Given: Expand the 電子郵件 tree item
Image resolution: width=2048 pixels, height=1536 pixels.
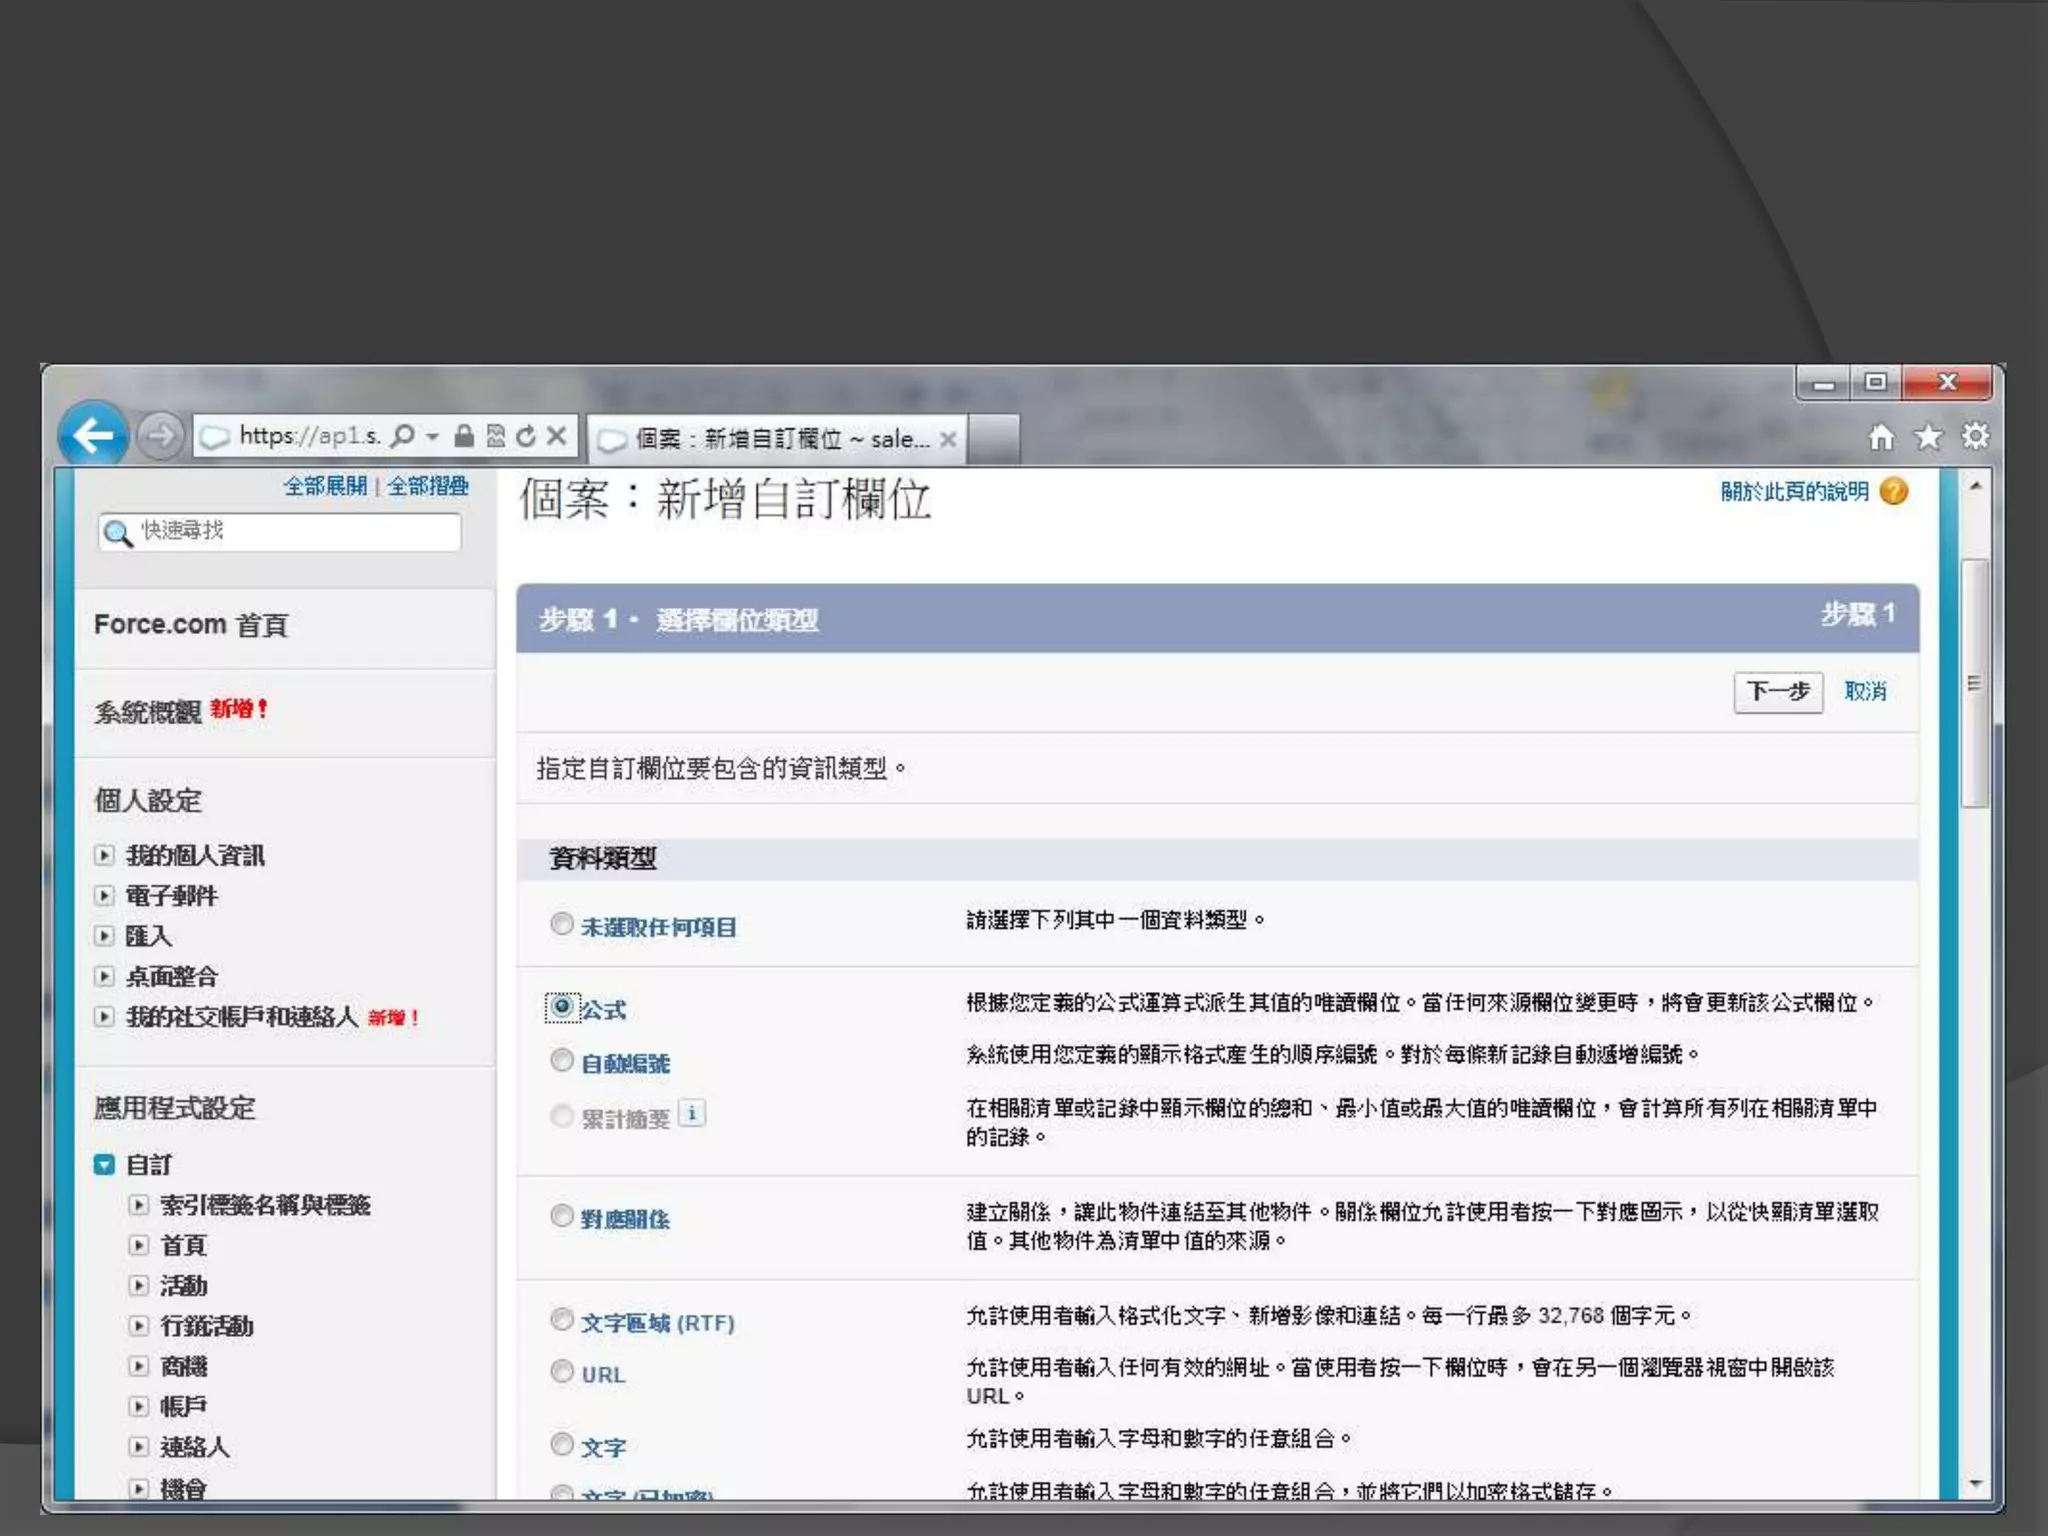Looking at the screenshot, I should [104, 895].
